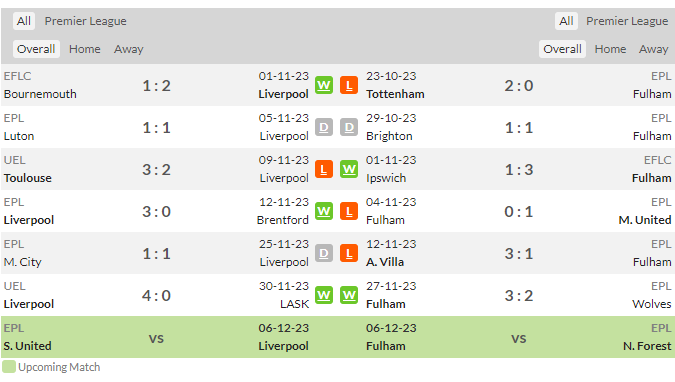Viewport: 675px width, 382px height.
Task: Select the right Away venue filter
Action: coord(653,49)
